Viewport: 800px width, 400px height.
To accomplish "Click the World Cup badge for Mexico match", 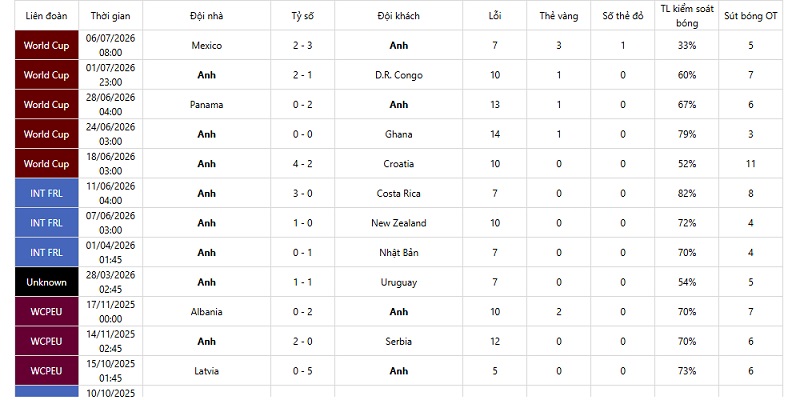I will 46,45.
